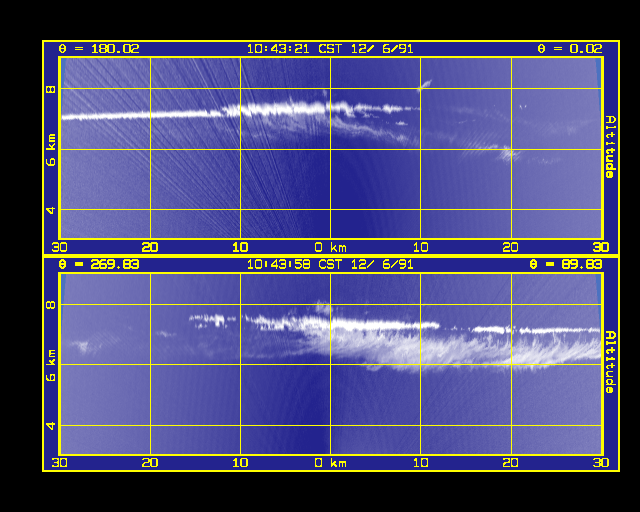Click the '6 km' tick of 10:43:21 plot
The image size is (640, 512).
(51, 150)
